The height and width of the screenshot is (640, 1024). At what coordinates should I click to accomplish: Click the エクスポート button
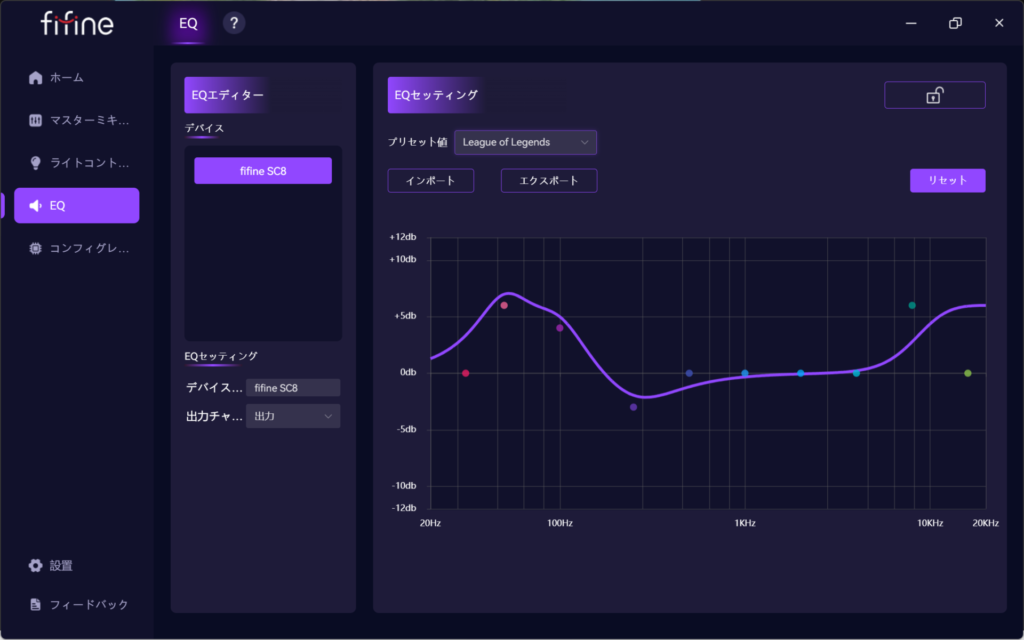tap(548, 180)
